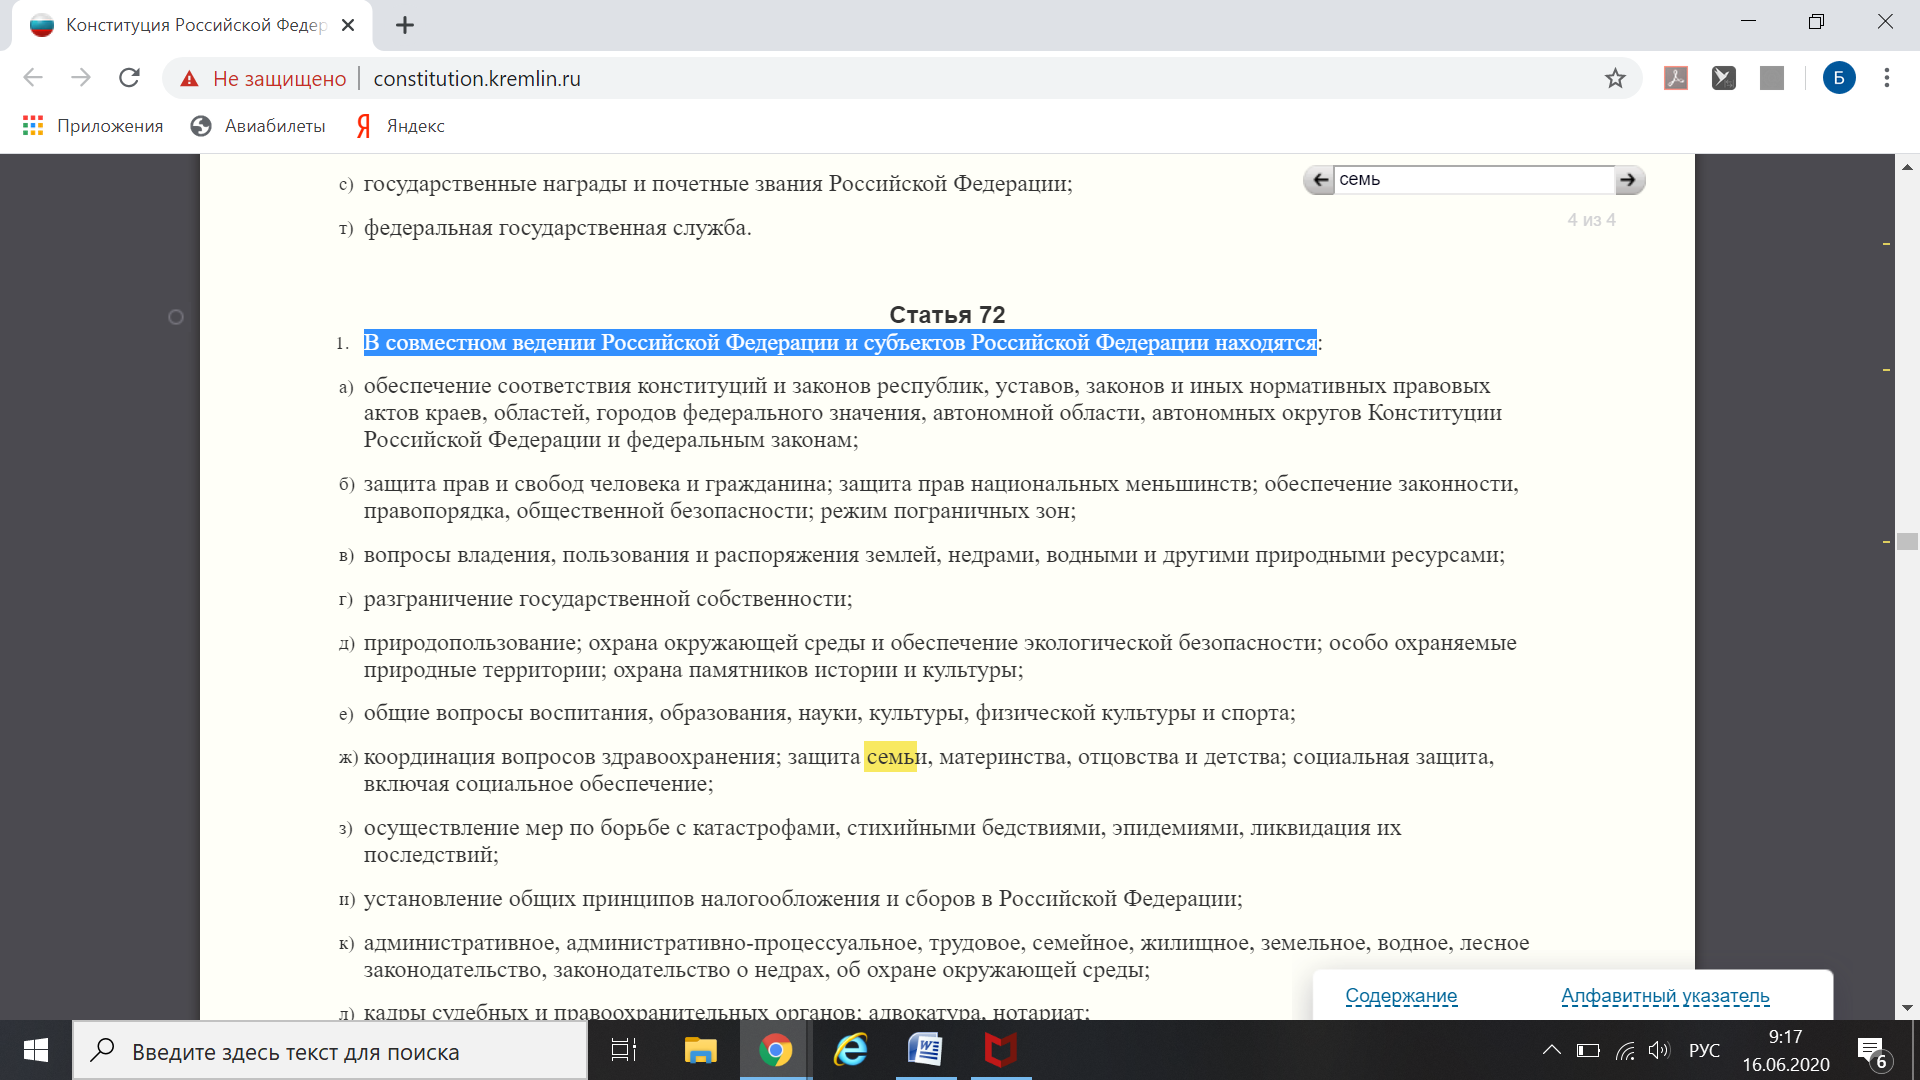Screen dimensions: 1920x1080
Task: Open the 'Содержание' link
Action: (x=1401, y=996)
